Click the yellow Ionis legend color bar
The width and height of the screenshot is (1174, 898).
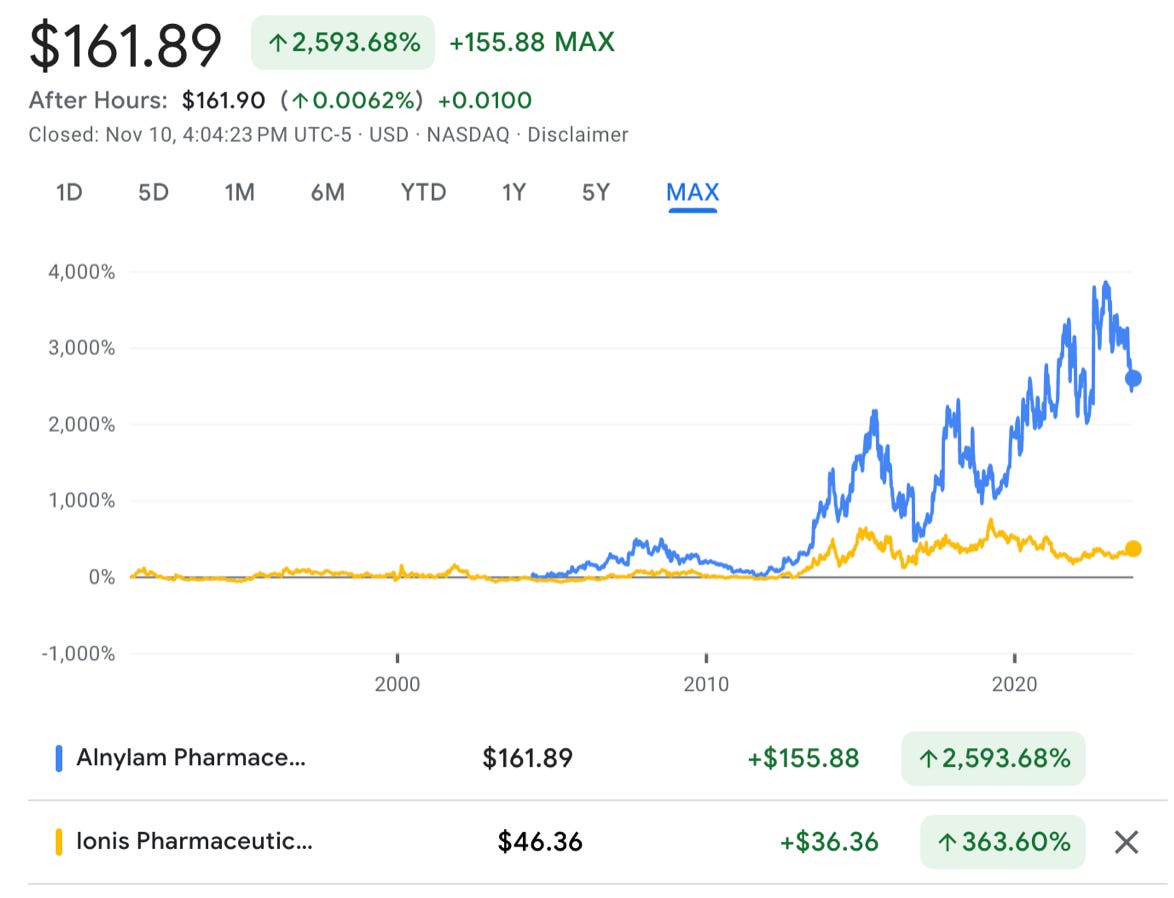tap(57, 841)
